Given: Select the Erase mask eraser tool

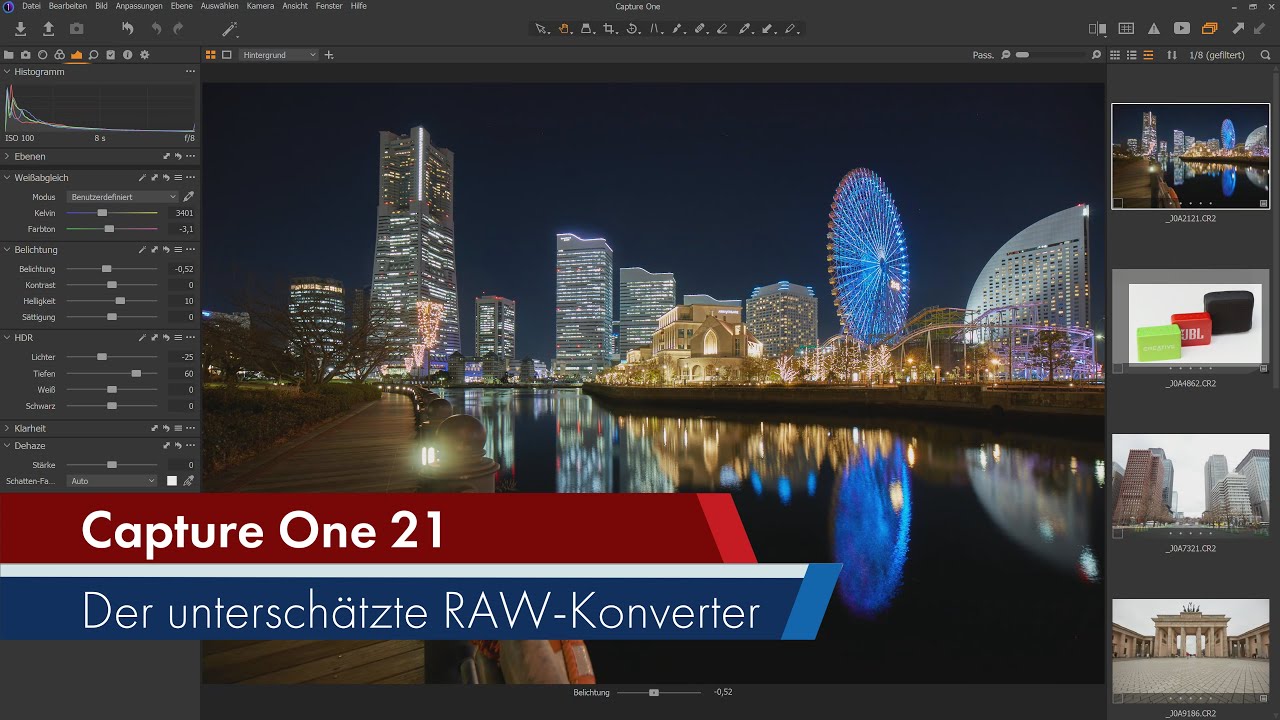Looking at the screenshot, I should coord(722,29).
